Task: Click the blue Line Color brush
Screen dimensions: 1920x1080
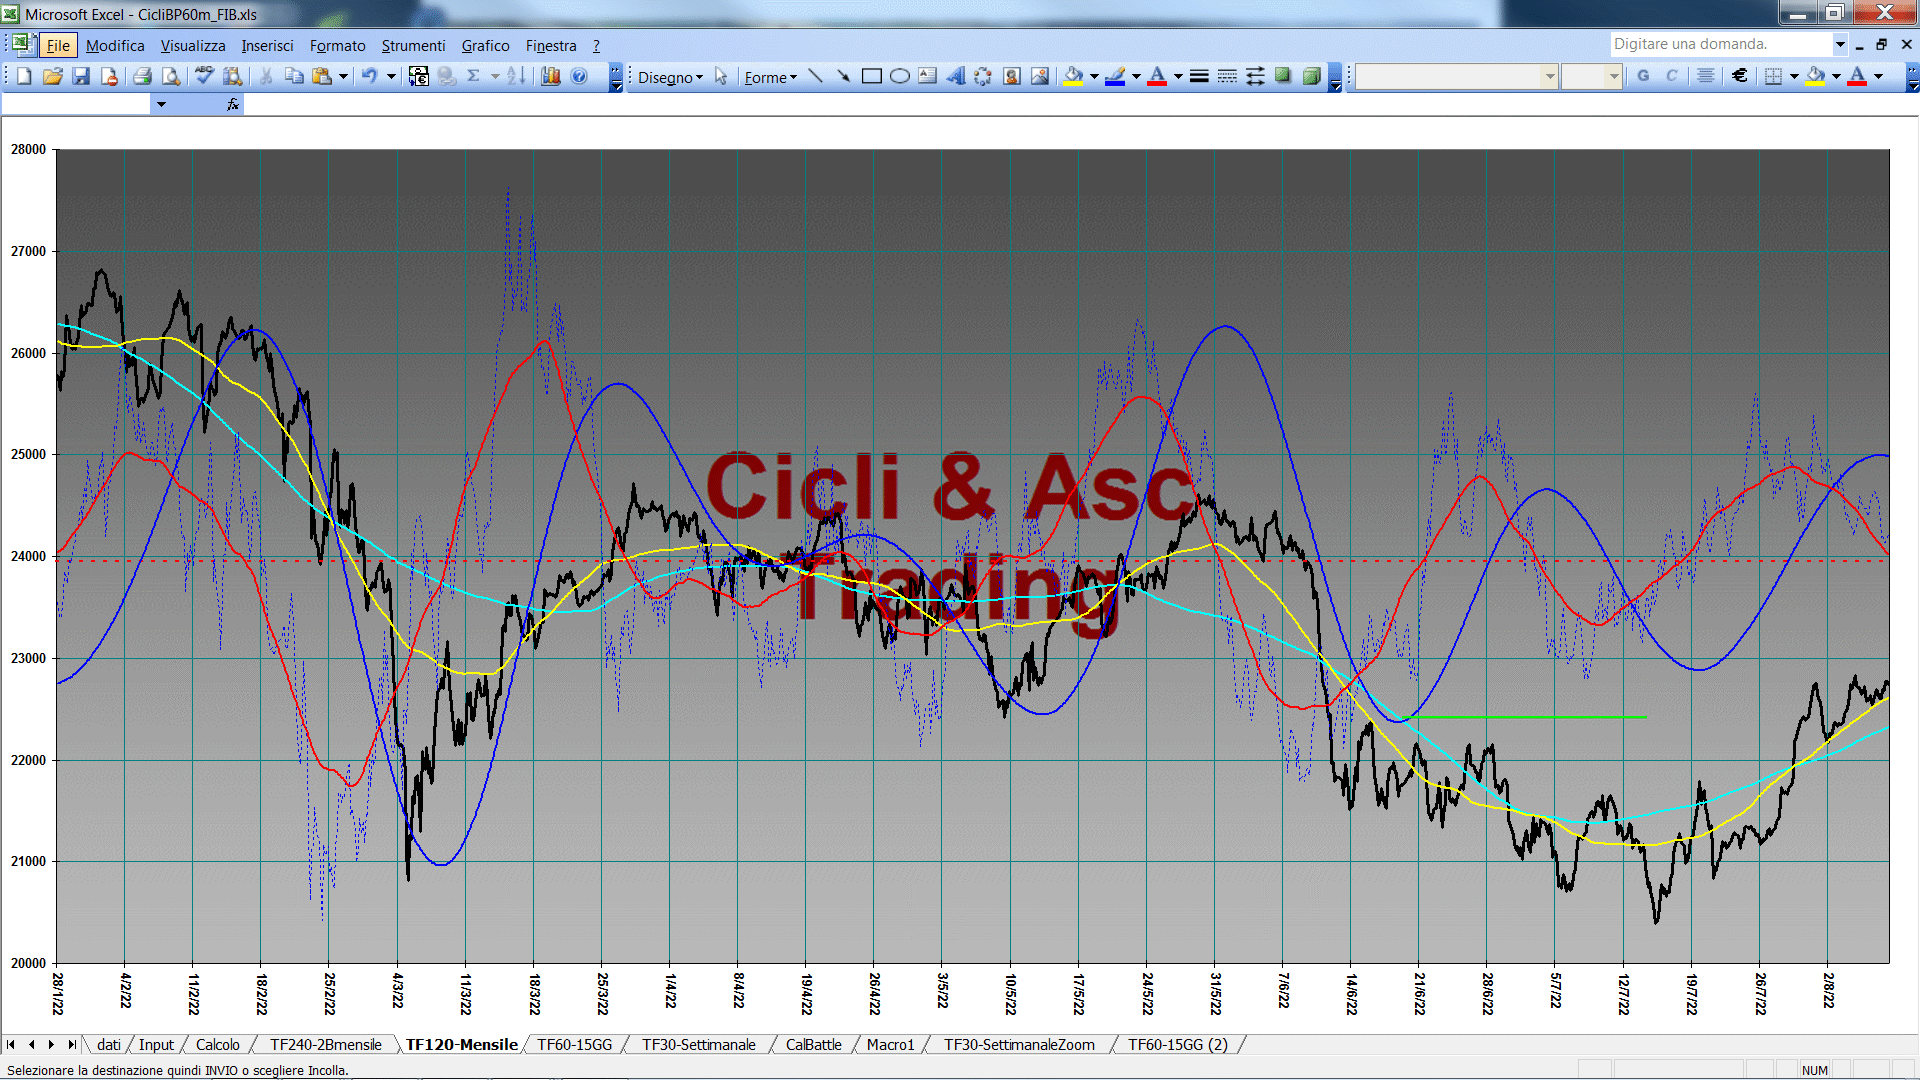Action: click(1116, 76)
